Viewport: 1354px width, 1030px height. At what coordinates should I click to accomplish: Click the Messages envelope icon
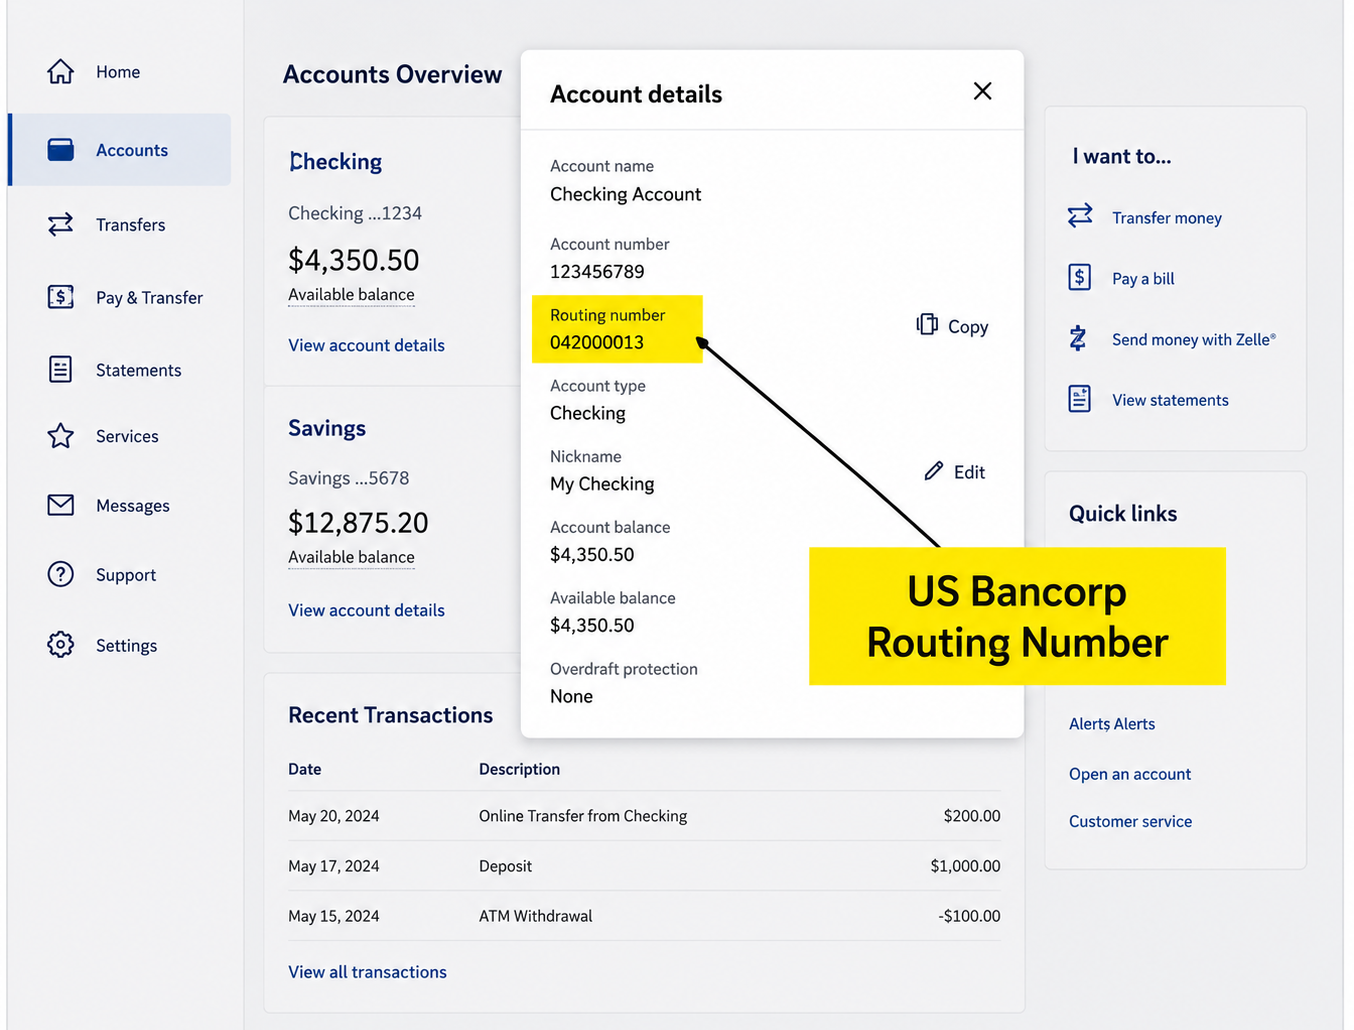[60, 505]
